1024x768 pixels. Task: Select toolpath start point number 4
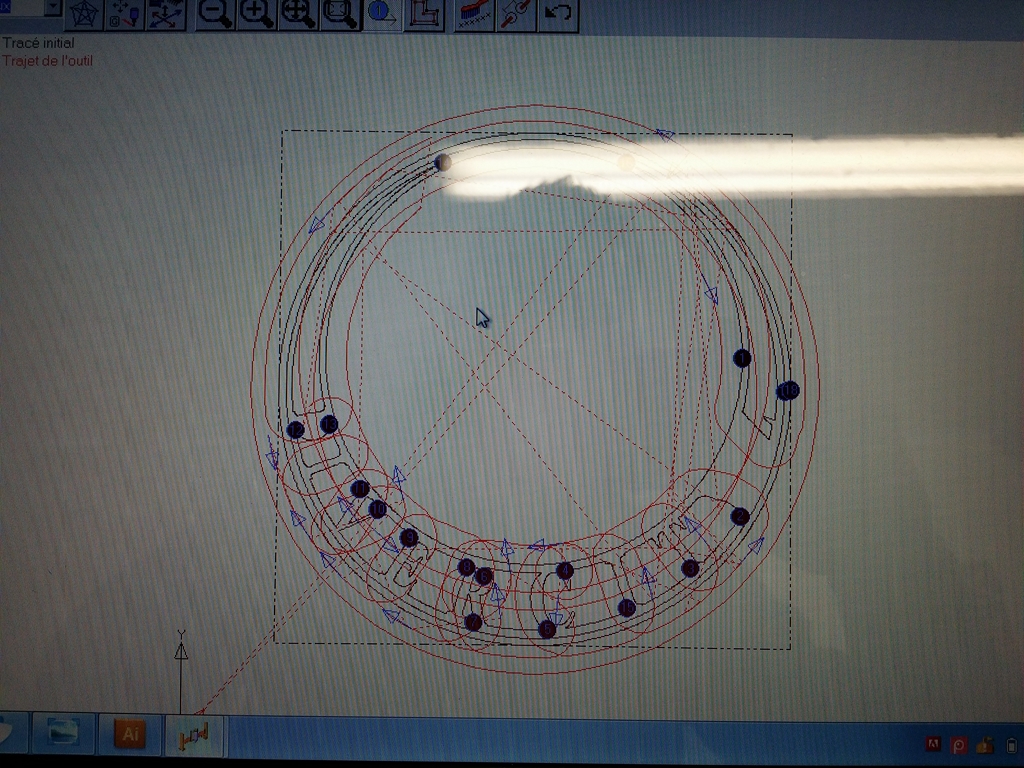tap(565, 571)
